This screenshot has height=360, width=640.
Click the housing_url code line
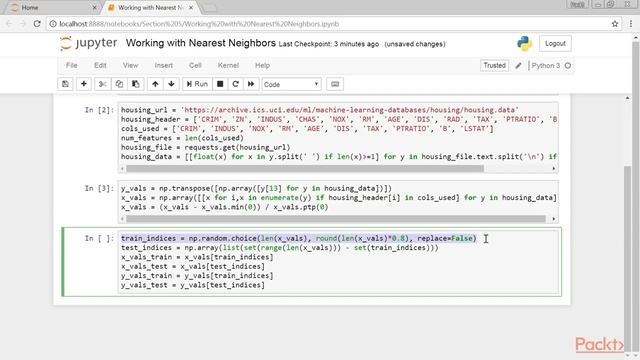pos(320,110)
